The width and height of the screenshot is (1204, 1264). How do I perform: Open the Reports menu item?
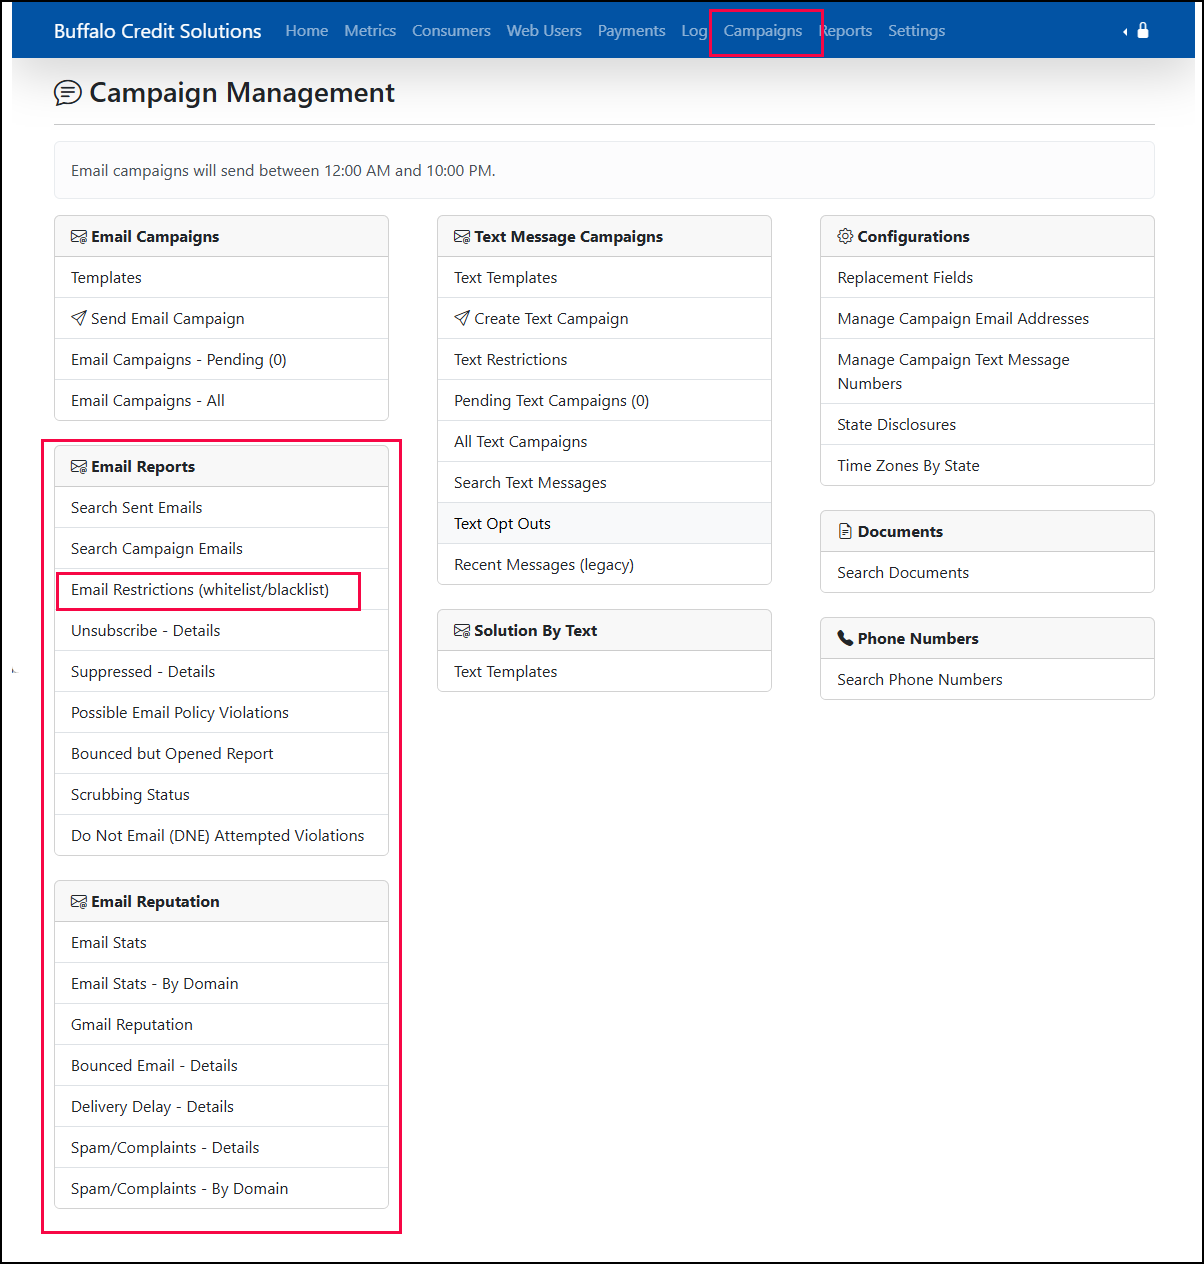coord(846,31)
